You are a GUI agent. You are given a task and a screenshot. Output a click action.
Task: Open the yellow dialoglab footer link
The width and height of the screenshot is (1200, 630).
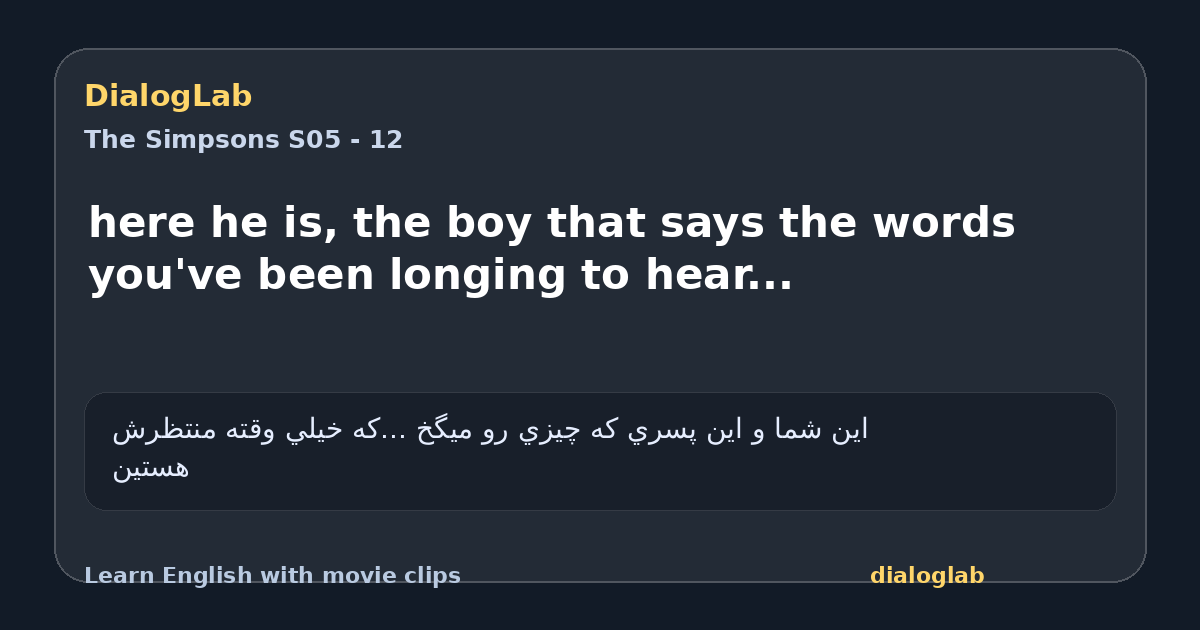coord(927,576)
